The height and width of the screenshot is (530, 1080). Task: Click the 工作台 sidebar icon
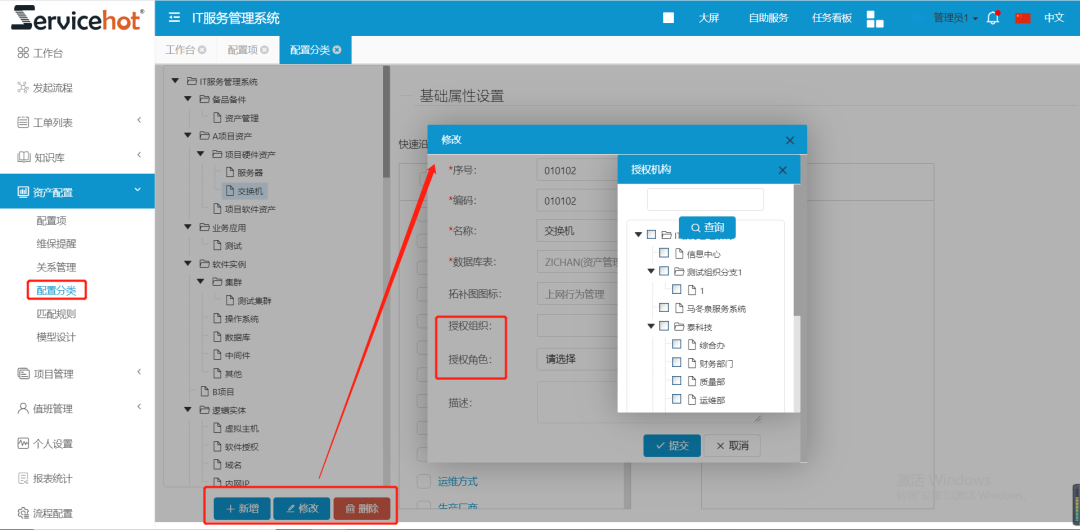(x=22, y=53)
